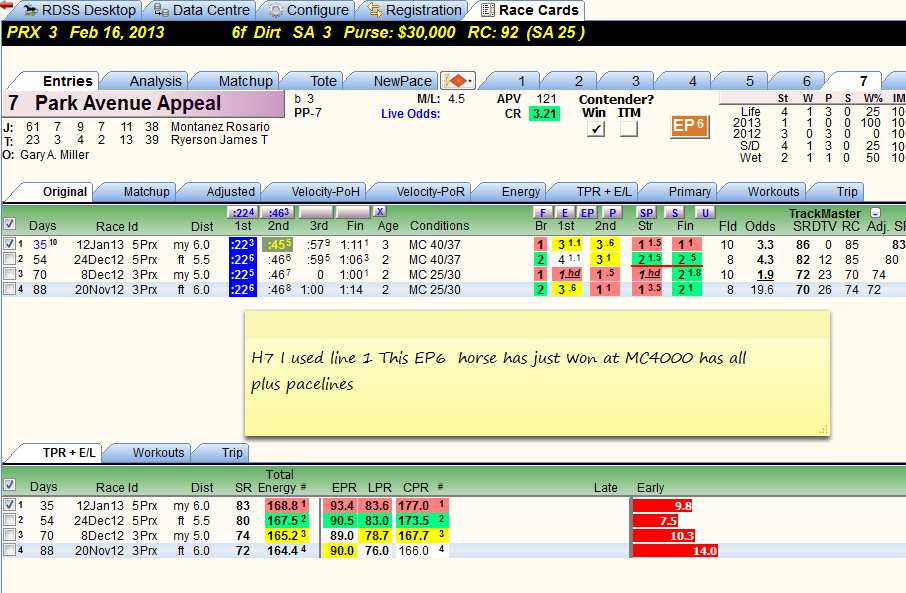The width and height of the screenshot is (906, 593).
Task: Click the P running-style filter button
Action: (x=612, y=213)
